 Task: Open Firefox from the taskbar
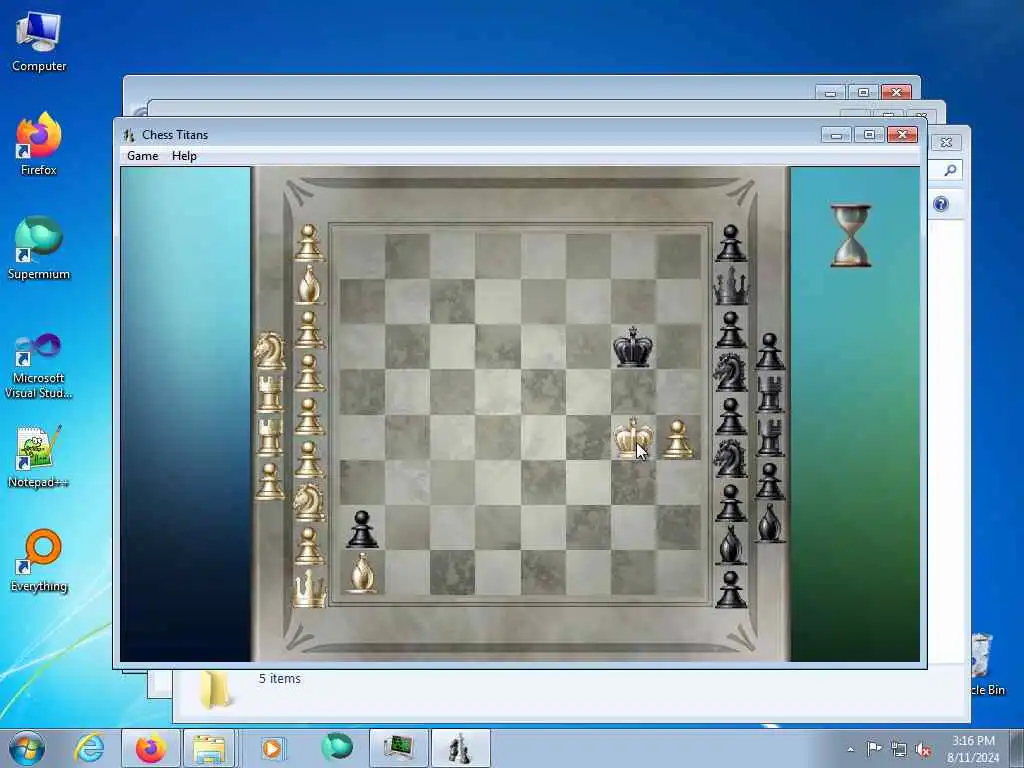pos(150,748)
